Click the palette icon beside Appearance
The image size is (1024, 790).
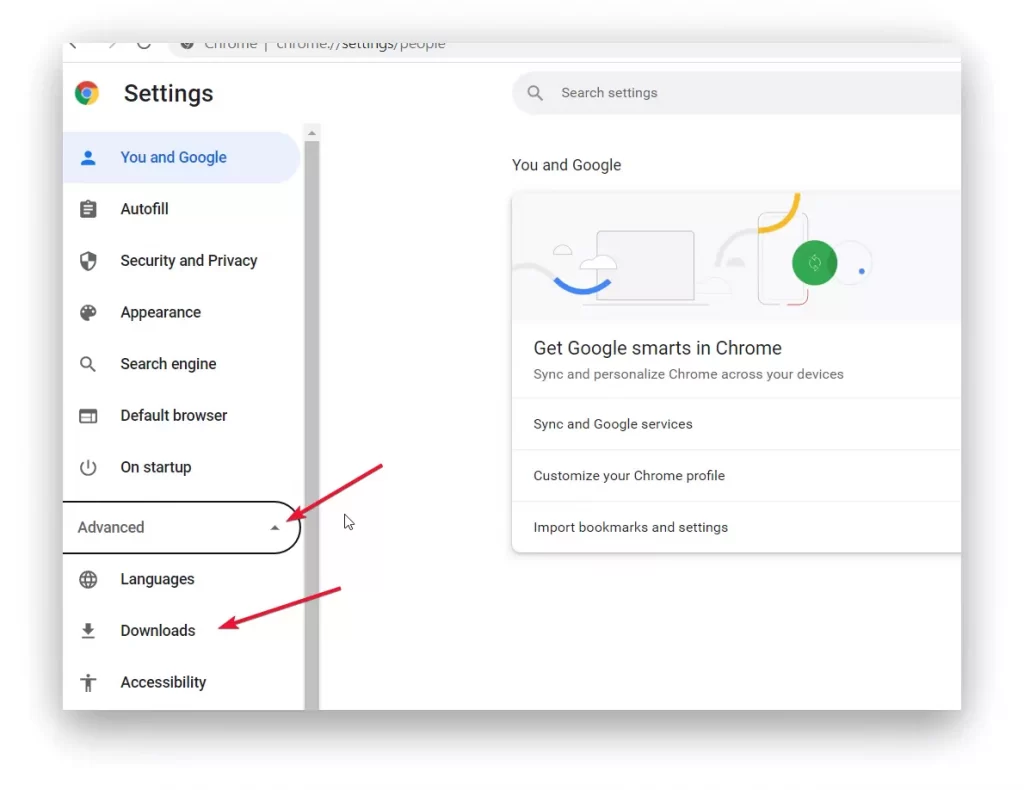88,312
